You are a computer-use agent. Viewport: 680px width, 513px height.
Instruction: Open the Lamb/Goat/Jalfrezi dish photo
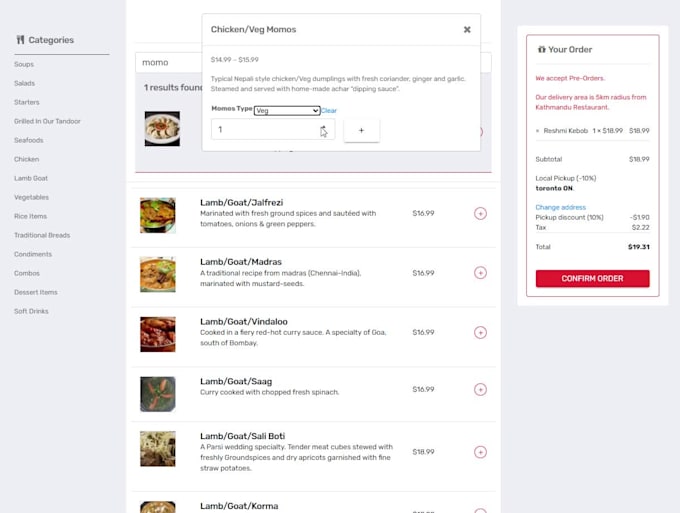tap(158, 216)
